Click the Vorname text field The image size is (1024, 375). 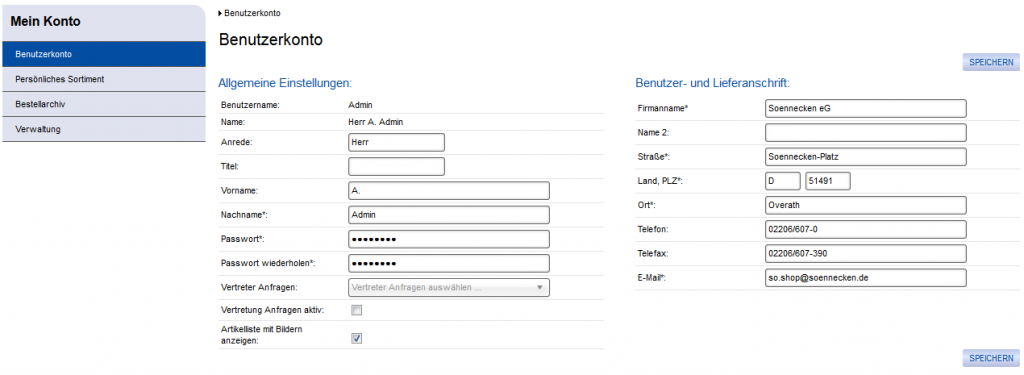coord(449,191)
